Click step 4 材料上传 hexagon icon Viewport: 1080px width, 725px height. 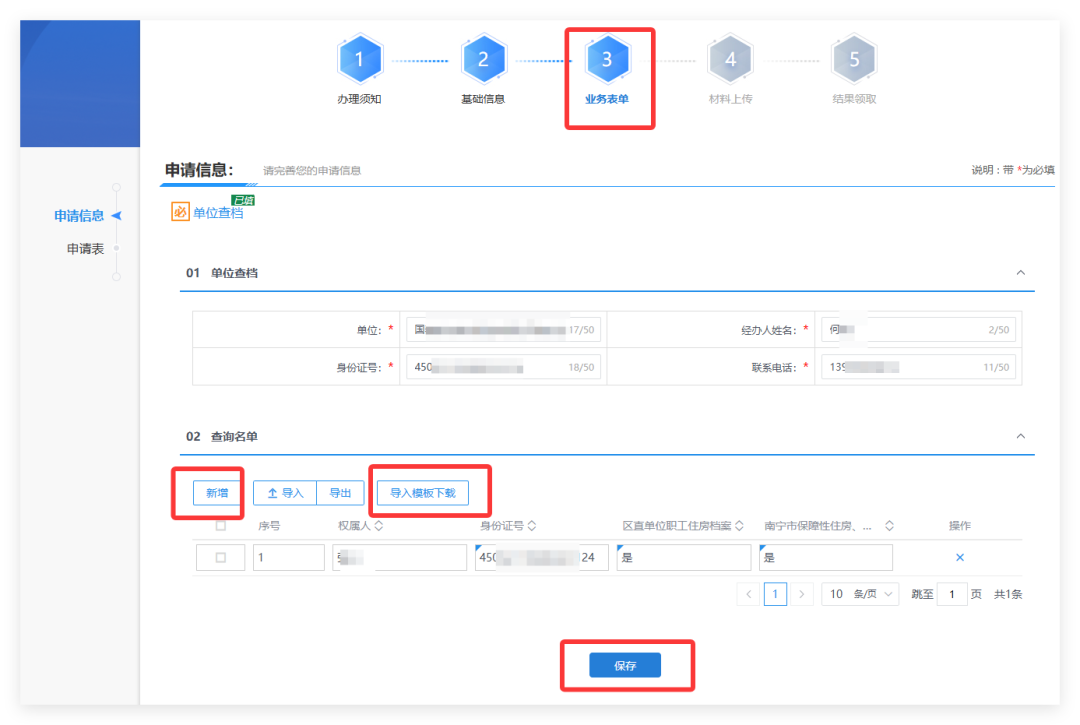coord(730,60)
